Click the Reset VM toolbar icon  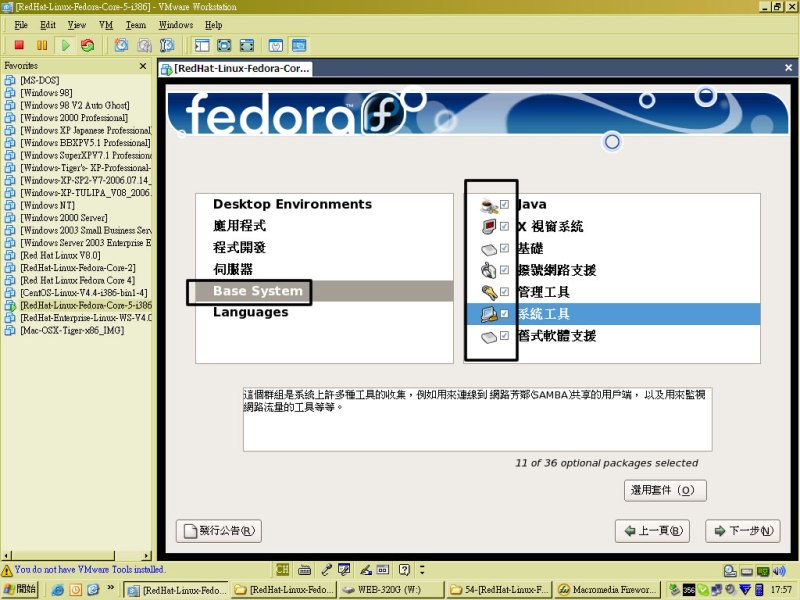point(88,45)
